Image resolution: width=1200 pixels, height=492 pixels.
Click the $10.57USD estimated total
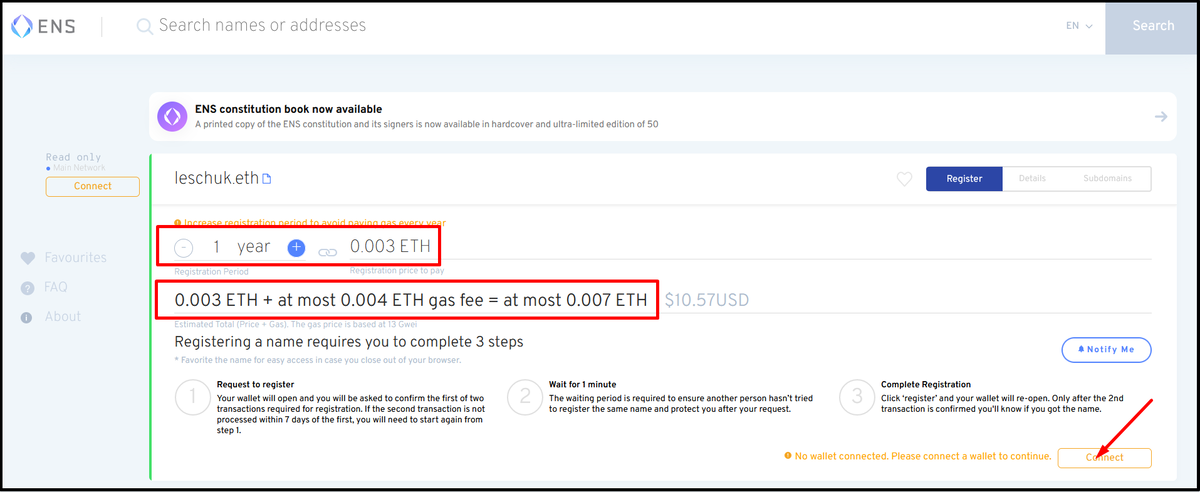706,300
